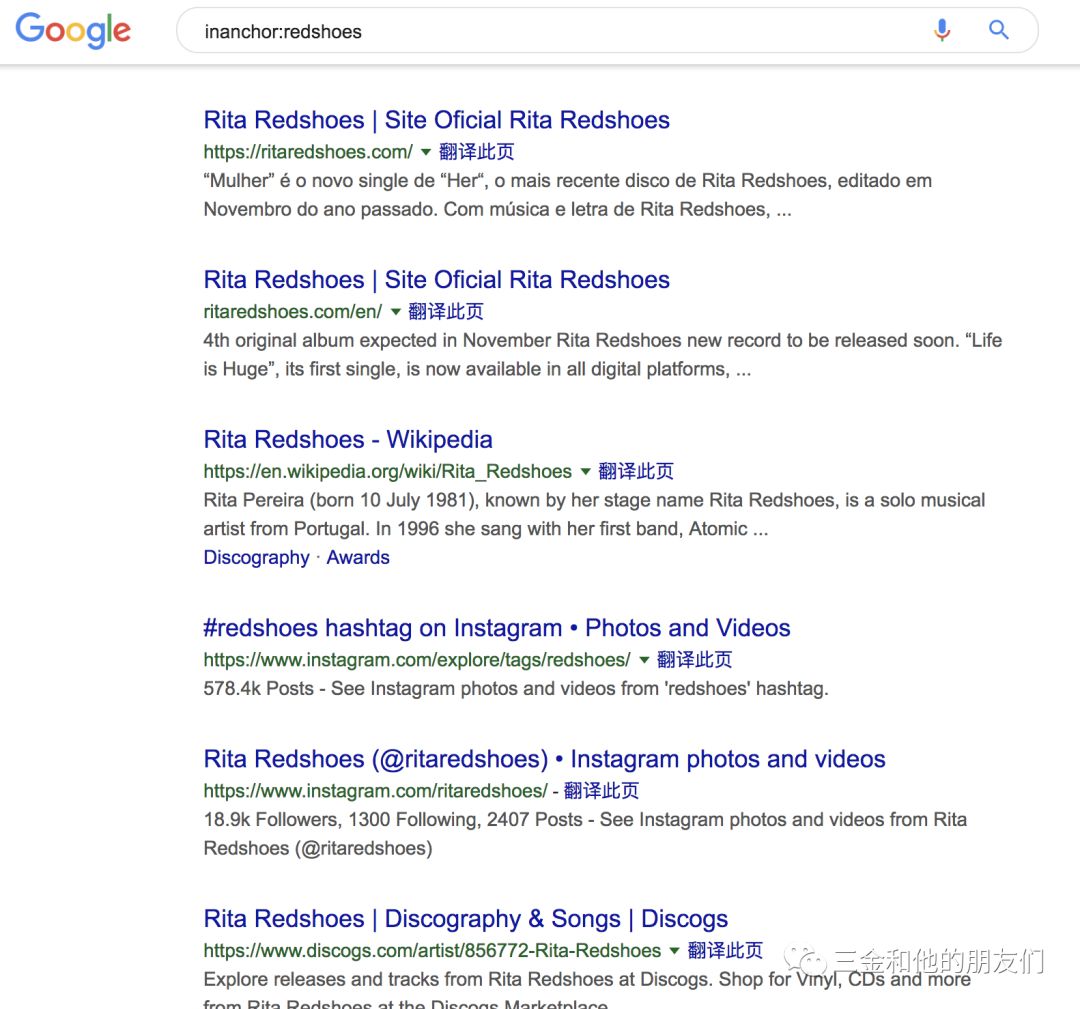This screenshot has width=1080, height=1009.
Task: Open the first Rita Redshoes Site Oficial result
Action: click(x=437, y=120)
